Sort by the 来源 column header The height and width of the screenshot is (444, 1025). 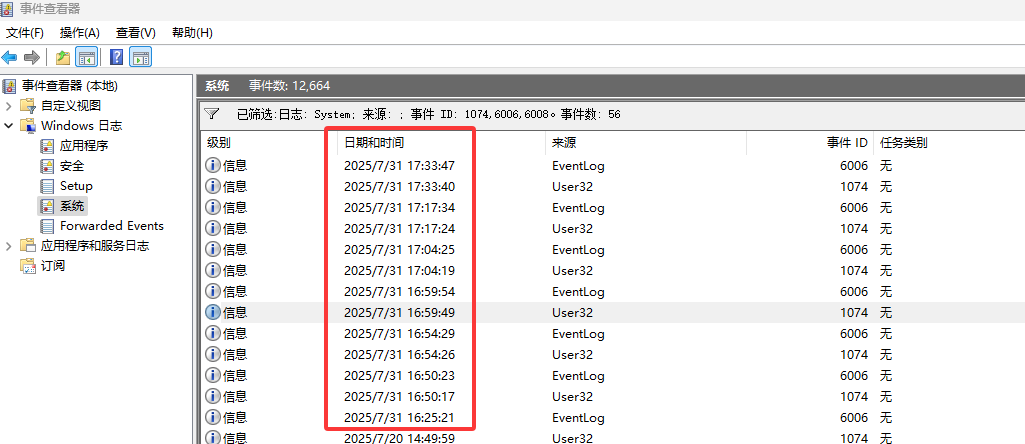(x=646, y=143)
